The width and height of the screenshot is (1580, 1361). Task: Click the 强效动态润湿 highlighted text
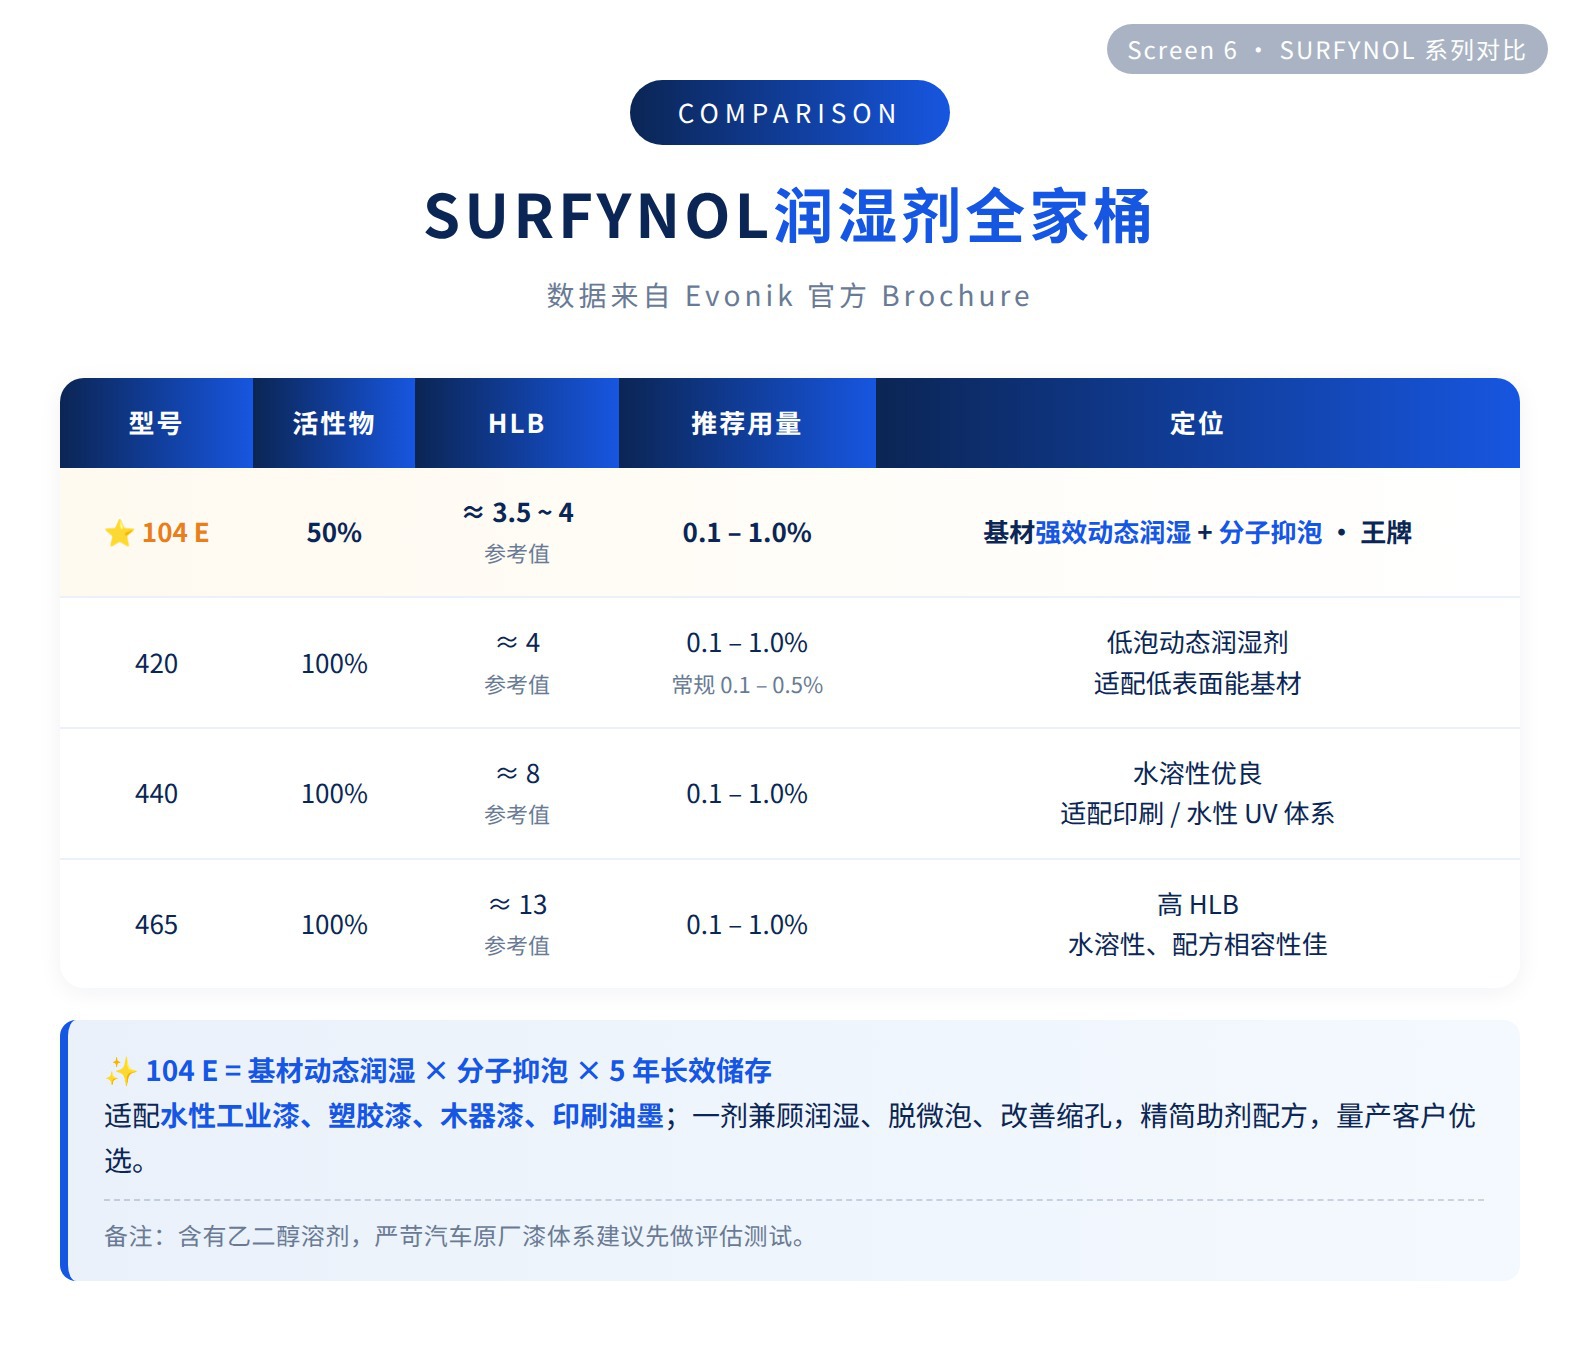point(1113,533)
